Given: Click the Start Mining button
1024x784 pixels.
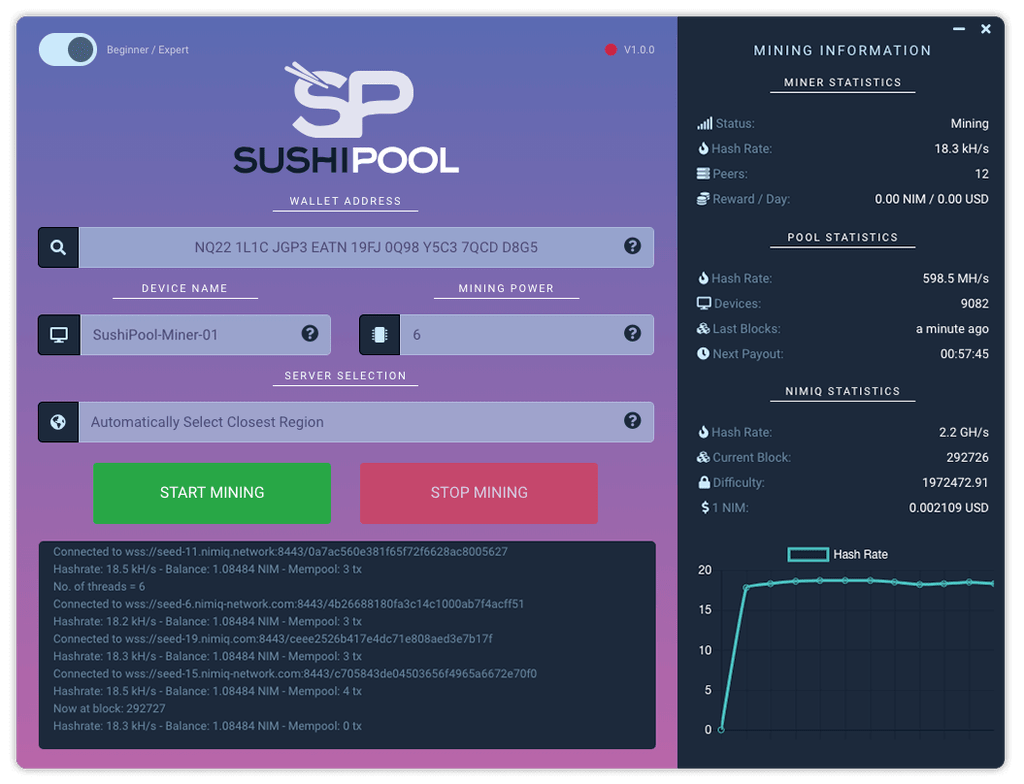Looking at the screenshot, I should (x=212, y=493).
